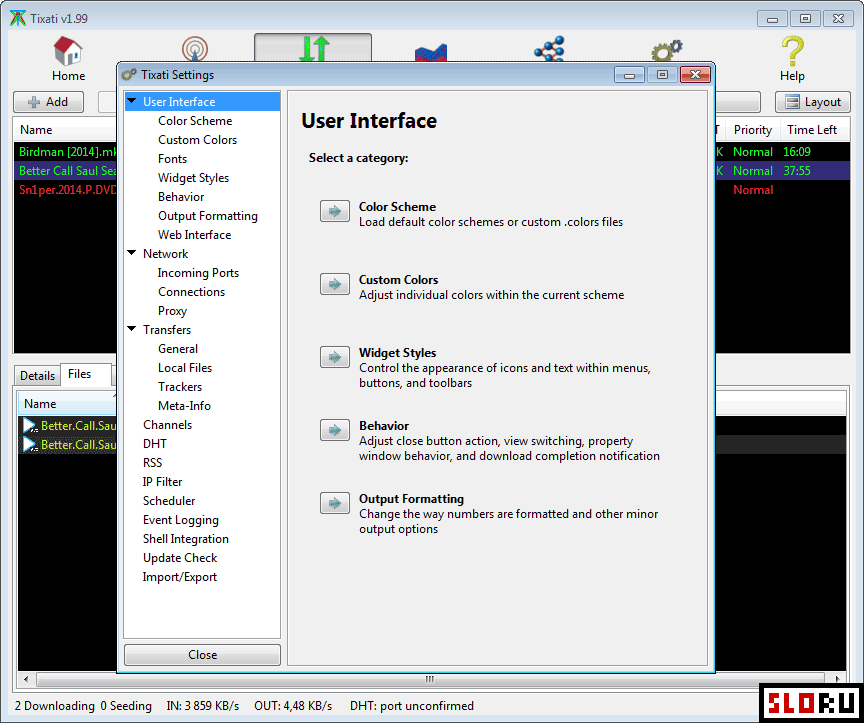The image size is (864, 723).
Task: Open Settings gears icon in main toolbar
Action: pyautogui.click(x=667, y=50)
